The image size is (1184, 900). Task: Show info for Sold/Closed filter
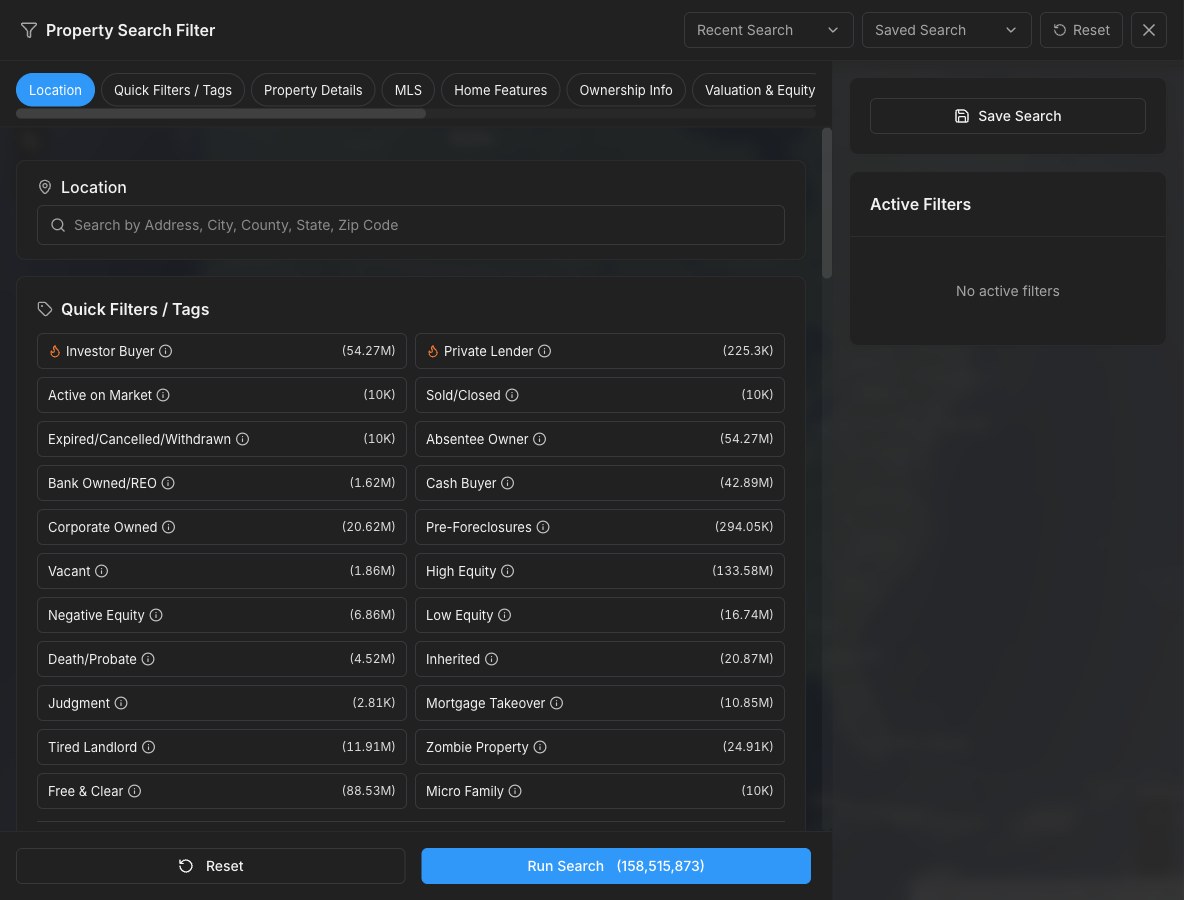coord(512,395)
